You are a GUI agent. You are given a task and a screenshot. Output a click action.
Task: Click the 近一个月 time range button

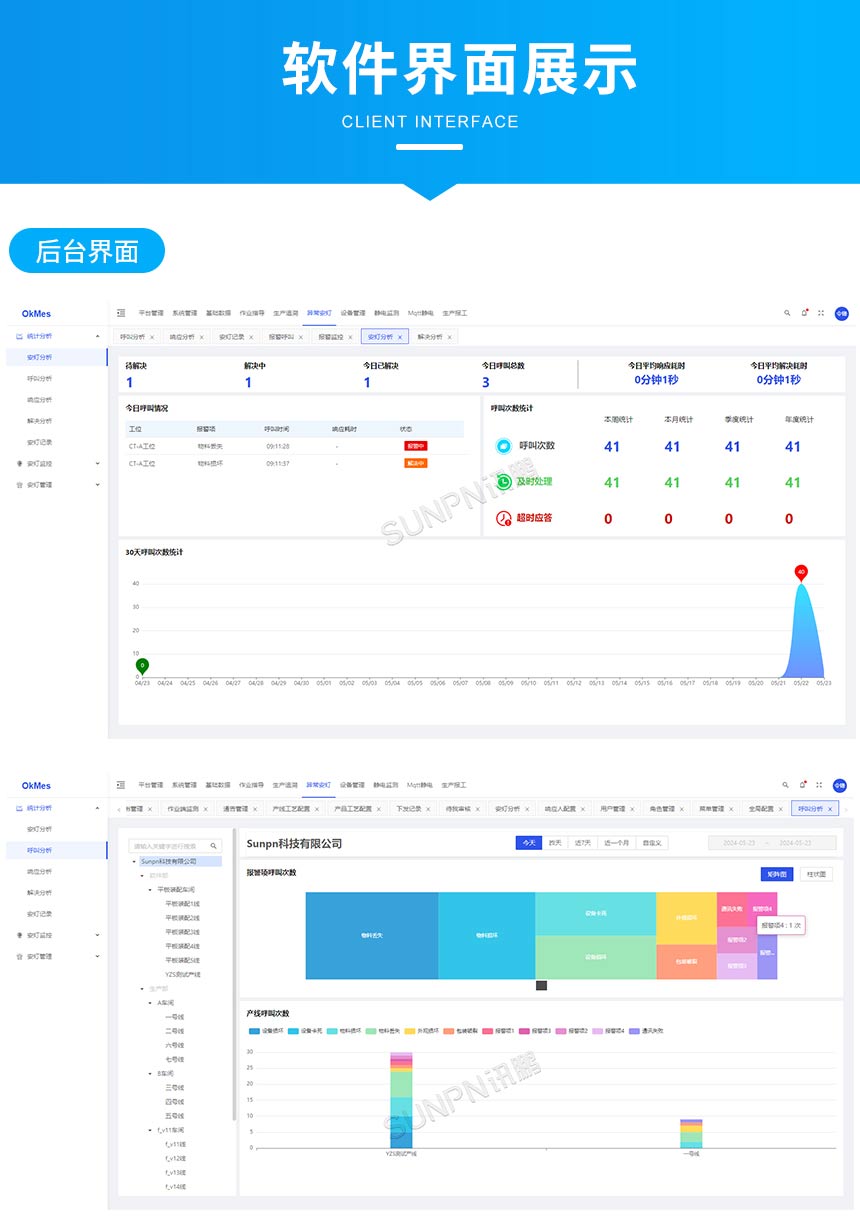pos(616,843)
